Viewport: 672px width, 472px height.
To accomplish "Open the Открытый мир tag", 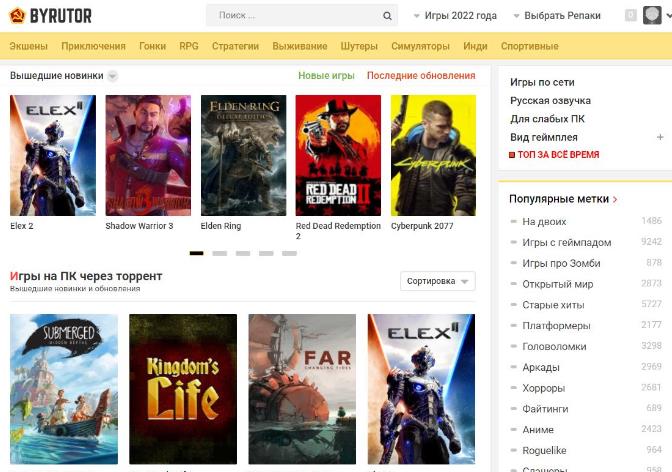I will 558,284.
